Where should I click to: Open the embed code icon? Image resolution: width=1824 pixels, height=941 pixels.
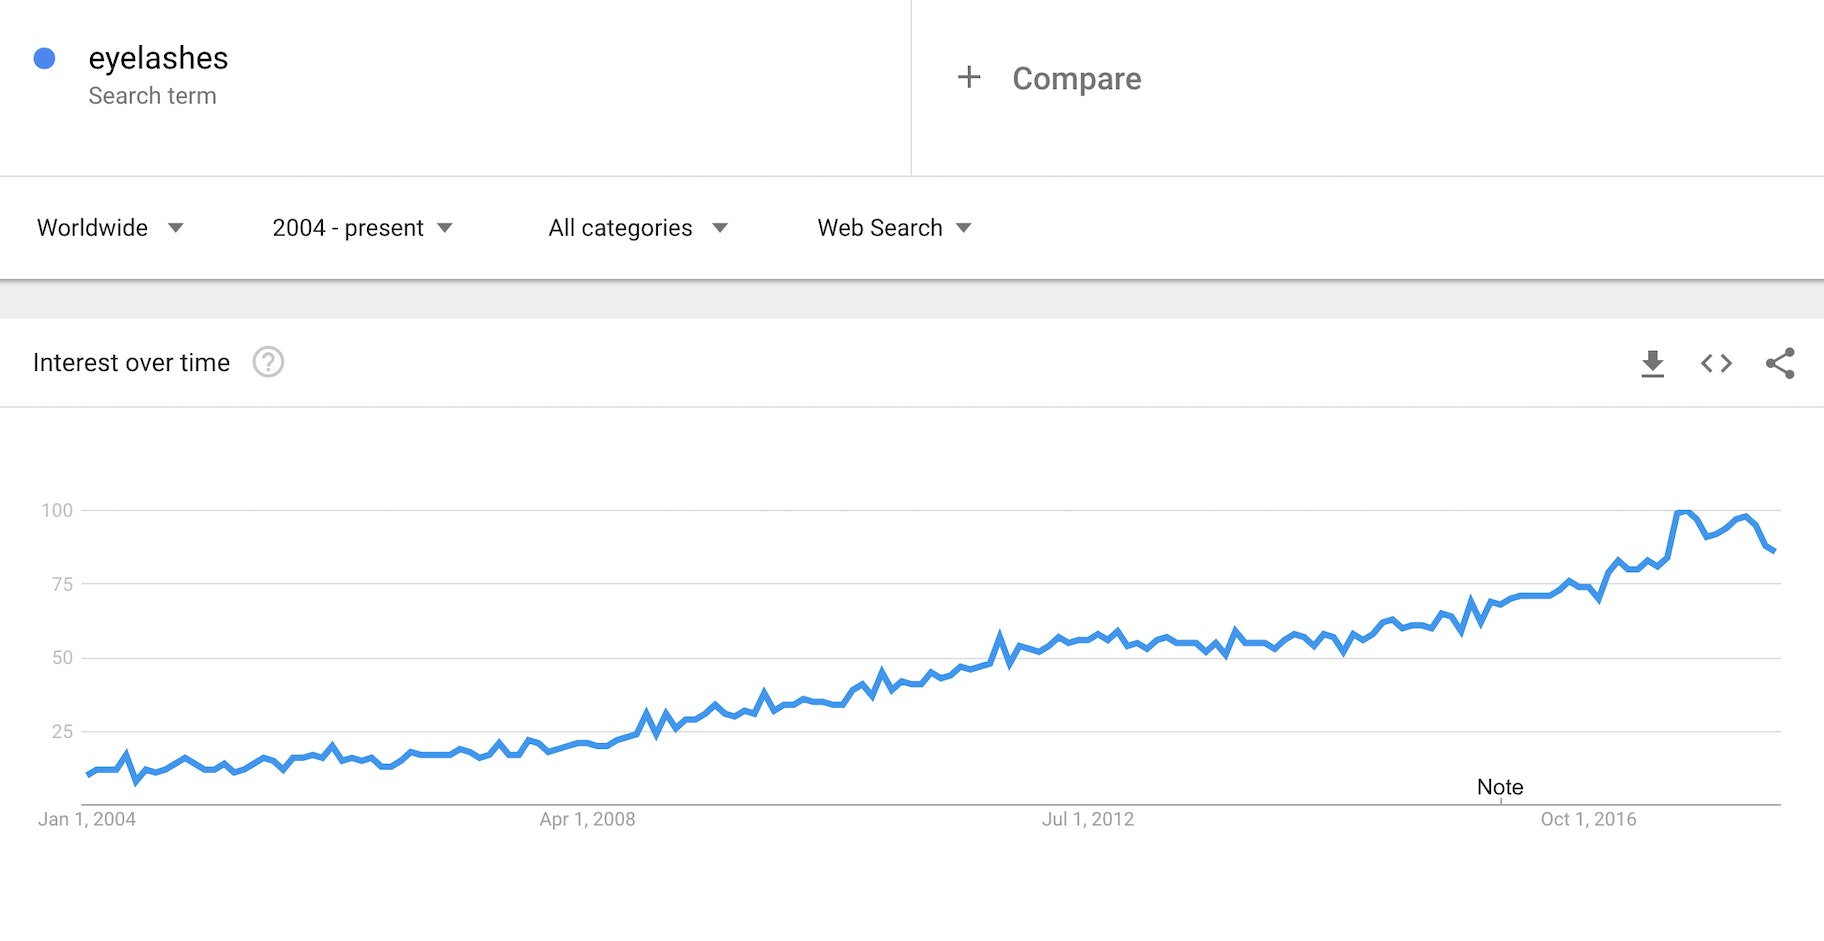click(x=1716, y=363)
